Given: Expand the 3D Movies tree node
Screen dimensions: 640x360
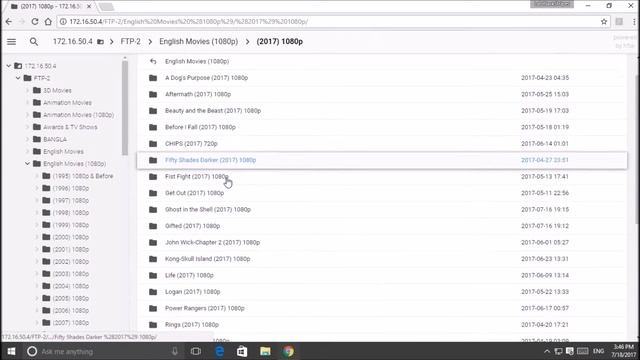Looking at the screenshot, I should point(27,90).
